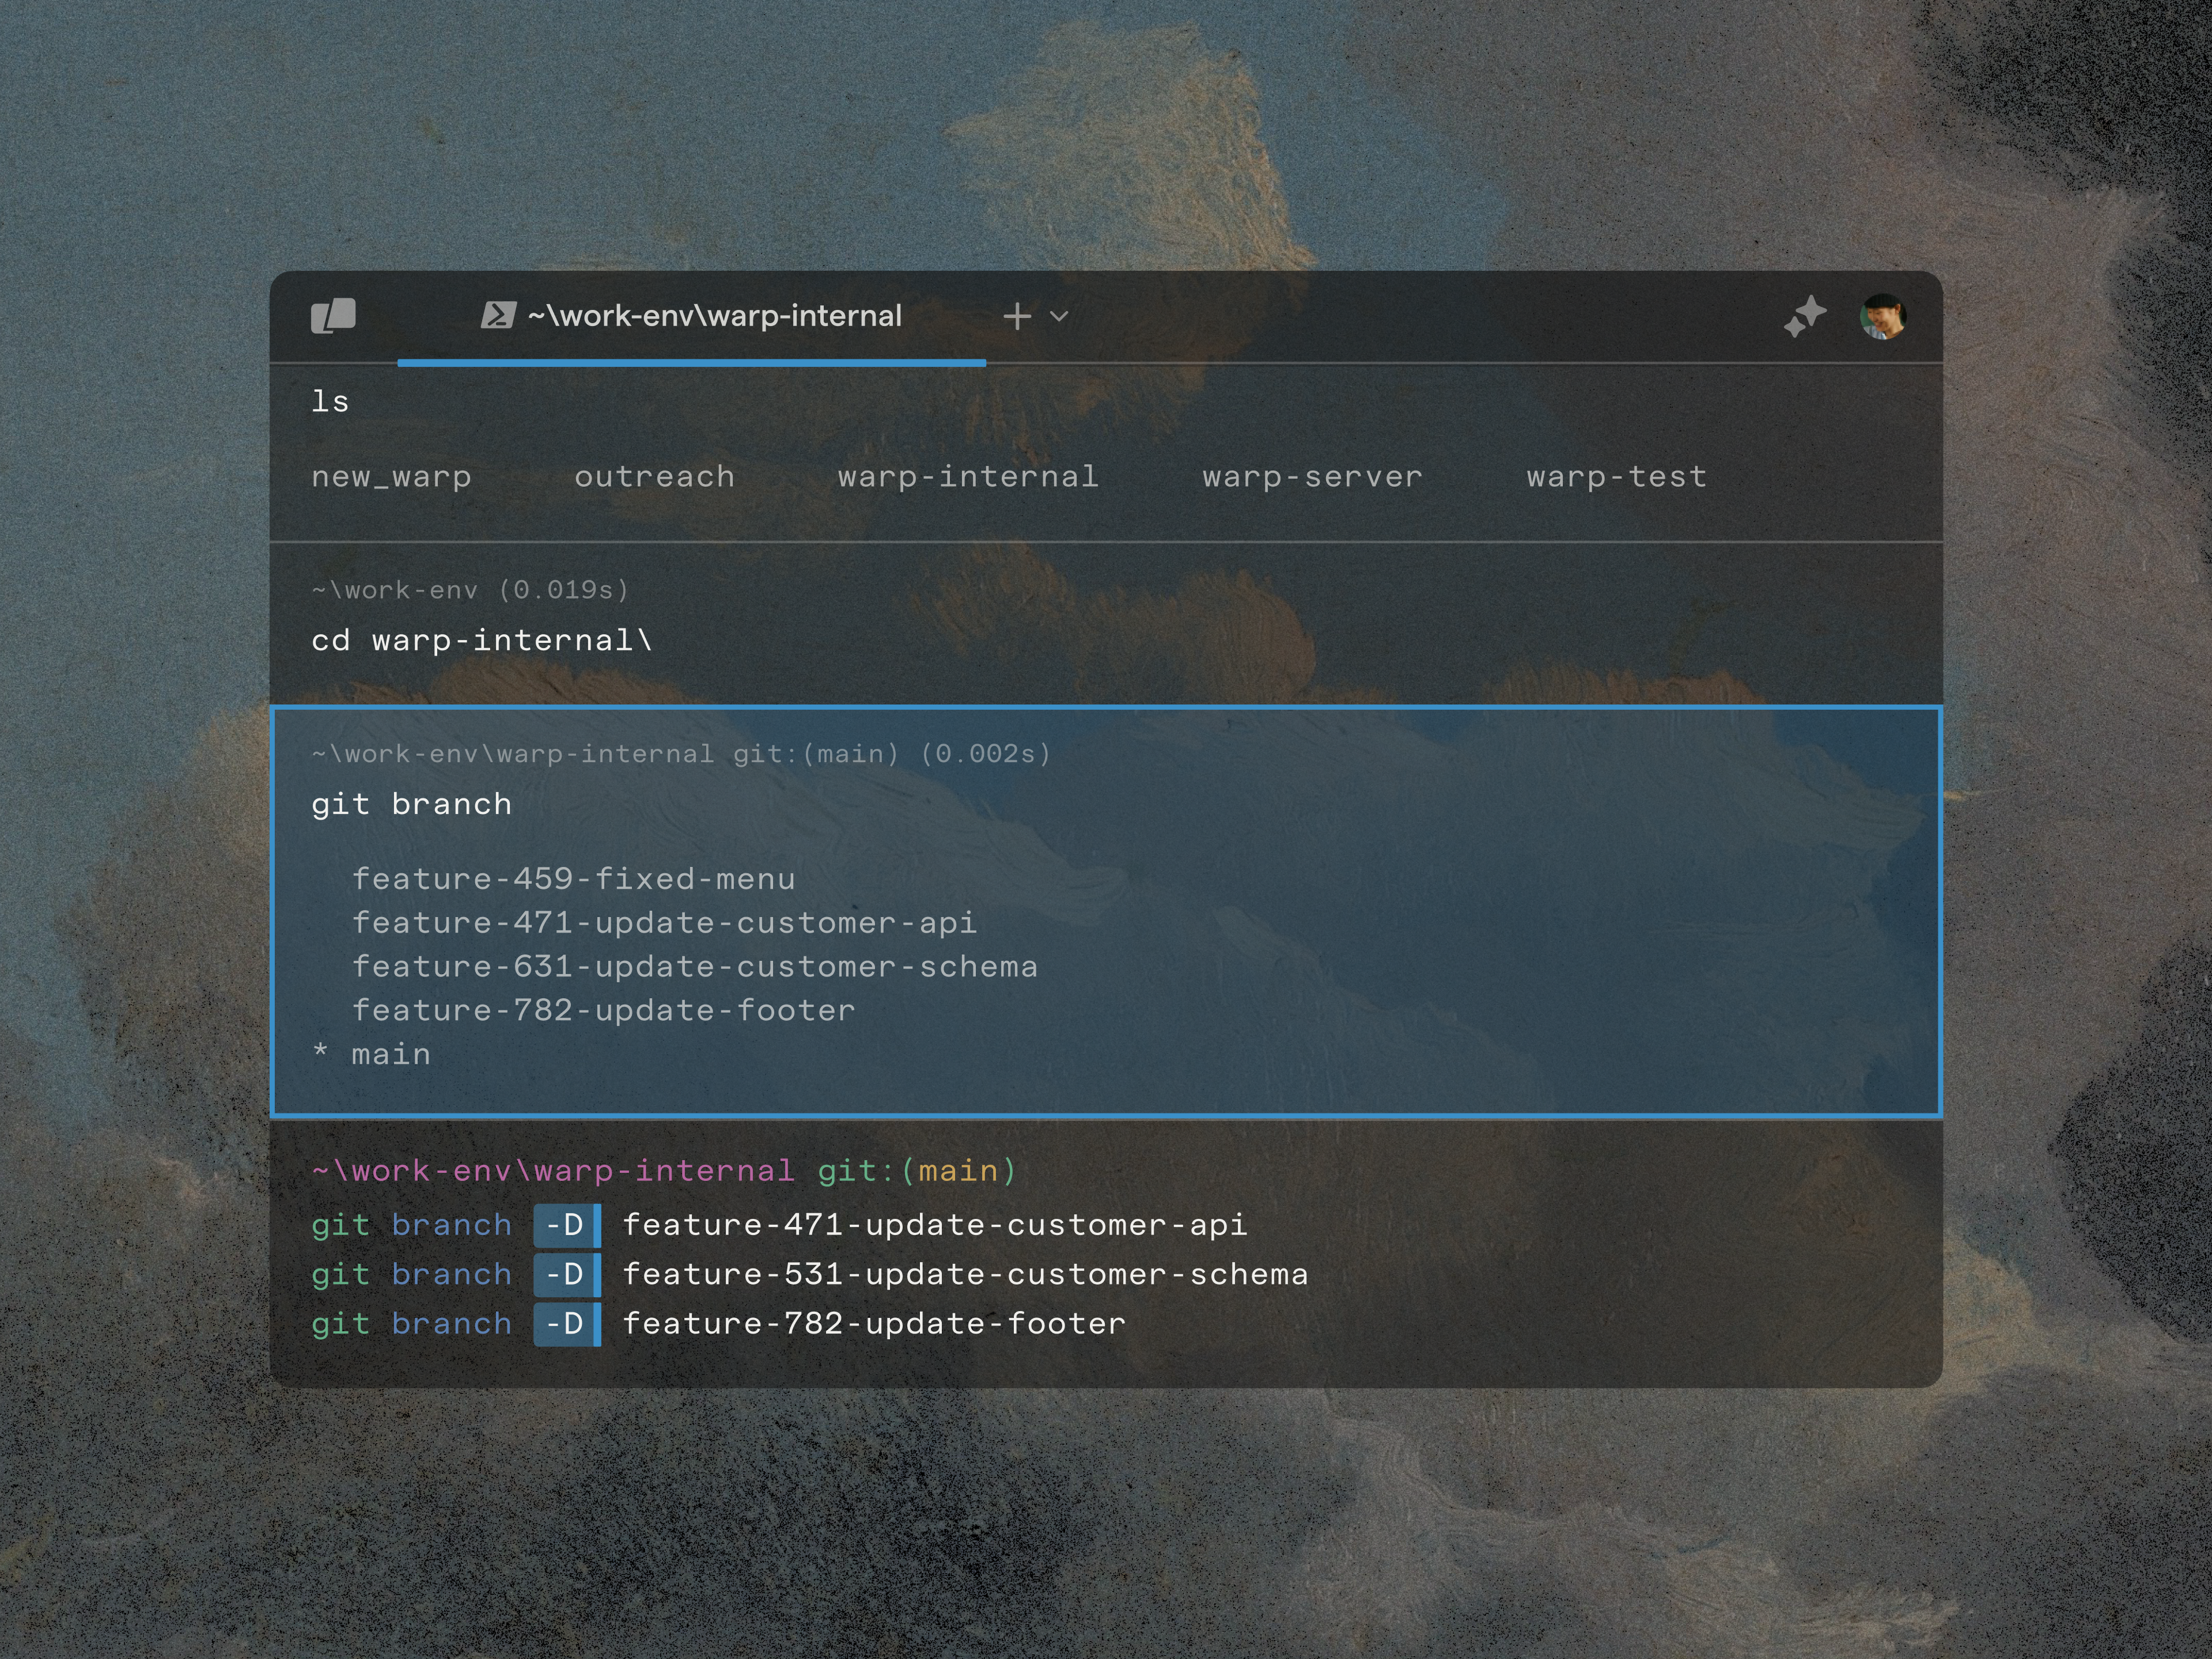Select the cd warp-internal command block

click(482, 640)
